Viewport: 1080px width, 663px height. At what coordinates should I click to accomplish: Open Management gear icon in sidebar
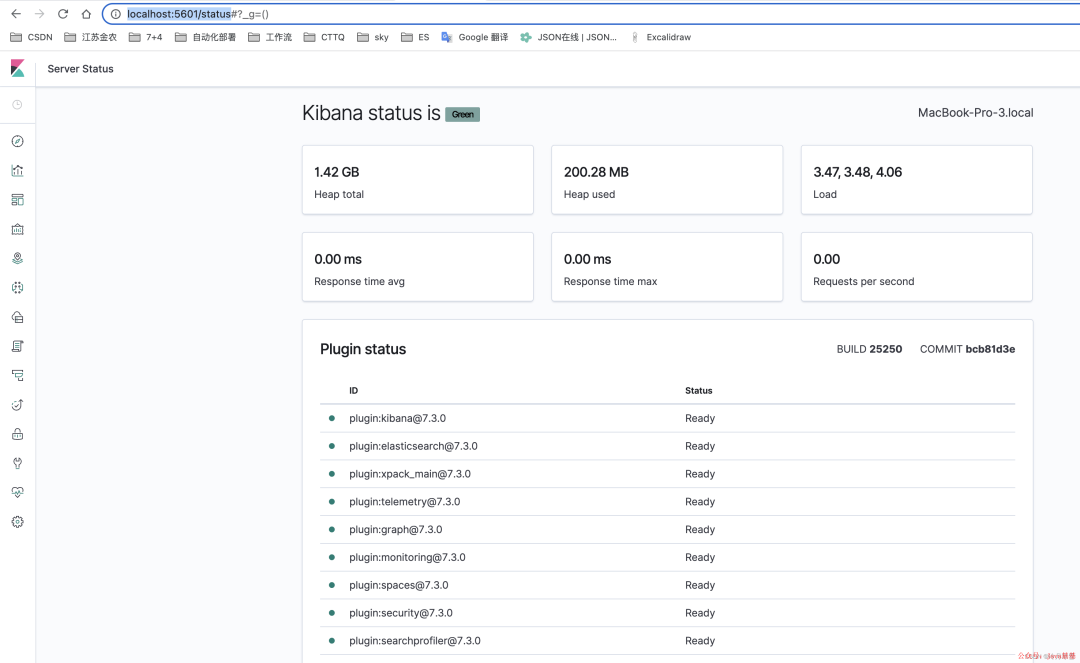click(17, 522)
